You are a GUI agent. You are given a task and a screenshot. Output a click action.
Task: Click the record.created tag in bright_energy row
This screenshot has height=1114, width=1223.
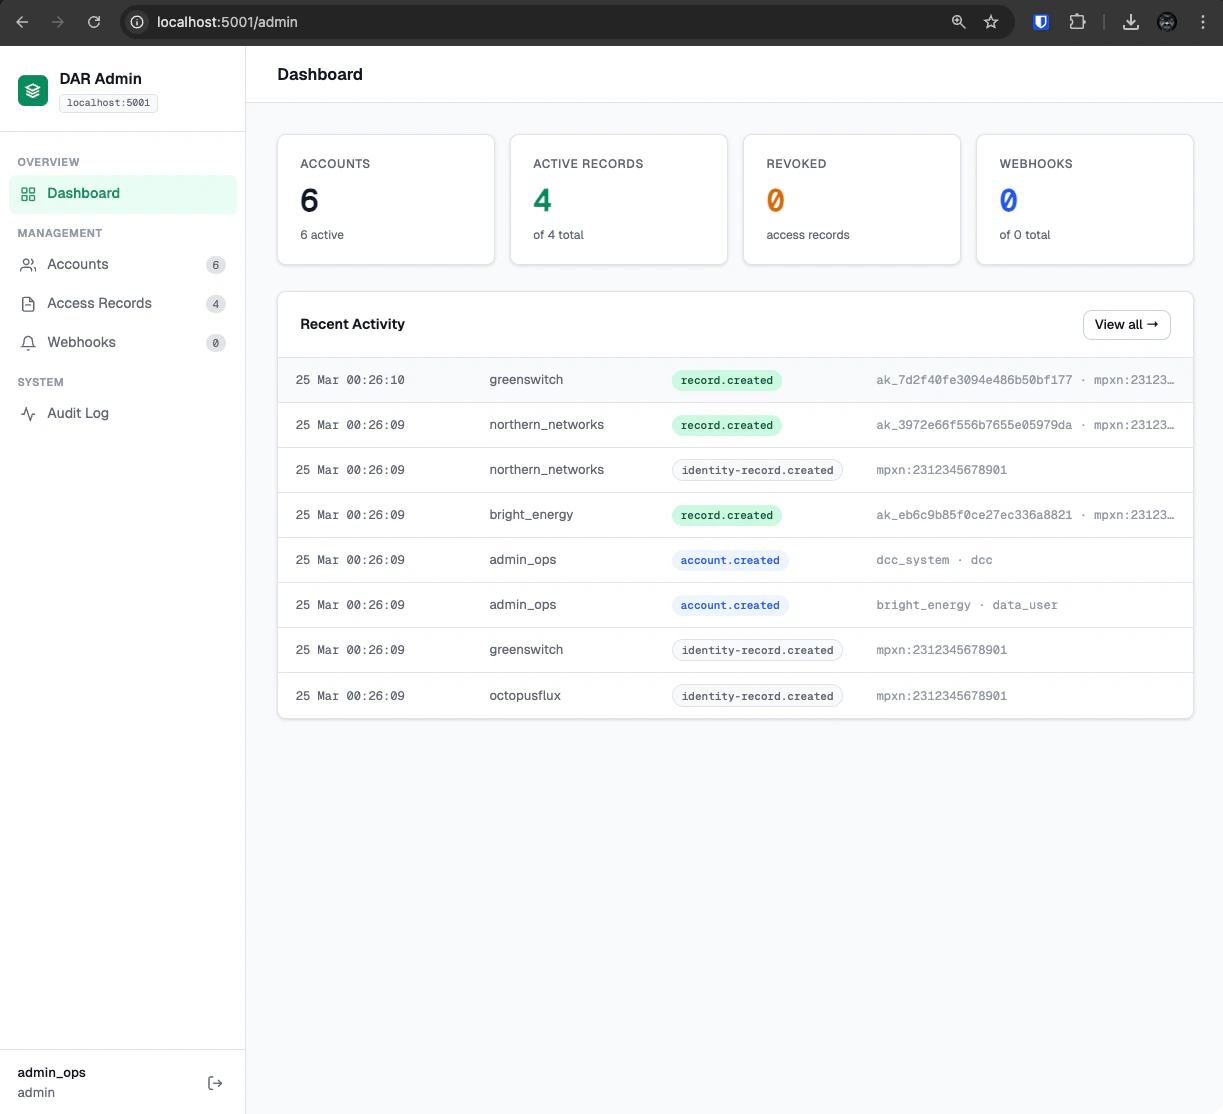[x=727, y=516]
